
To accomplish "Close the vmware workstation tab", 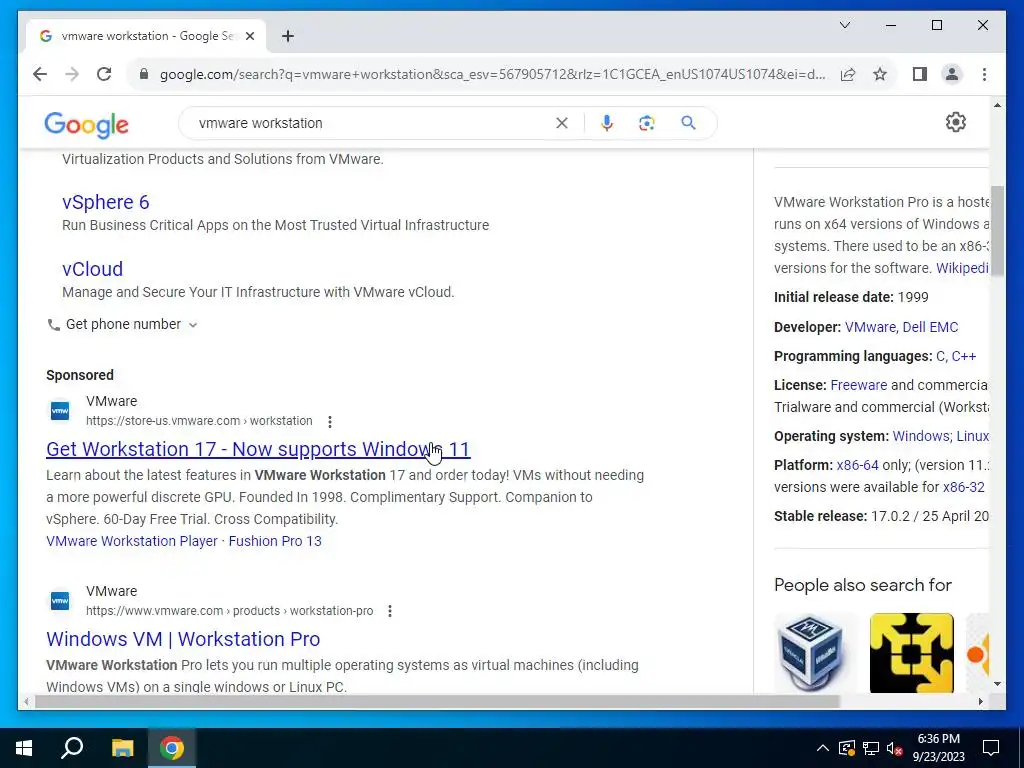I will (x=249, y=36).
